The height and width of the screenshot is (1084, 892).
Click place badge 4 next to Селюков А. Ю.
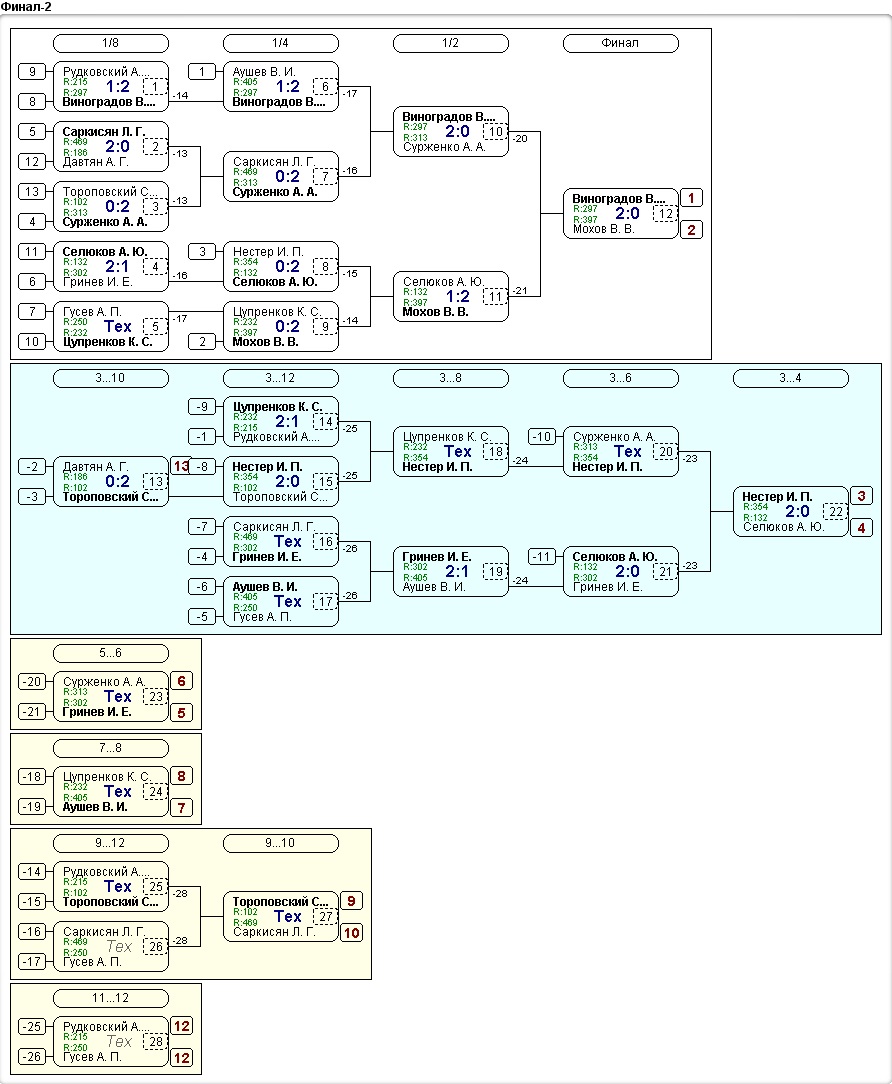pyautogui.click(x=862, y=527)
